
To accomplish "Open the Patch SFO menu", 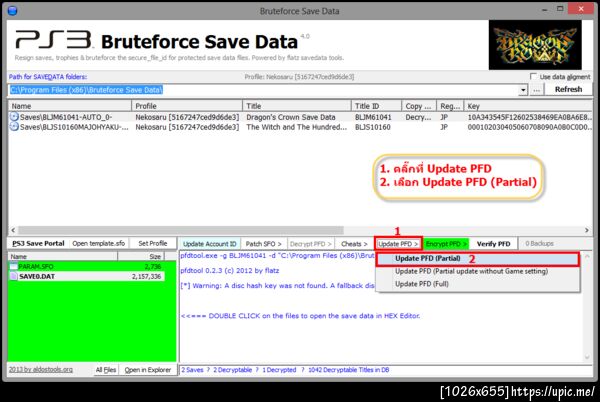I will [263, 244].
